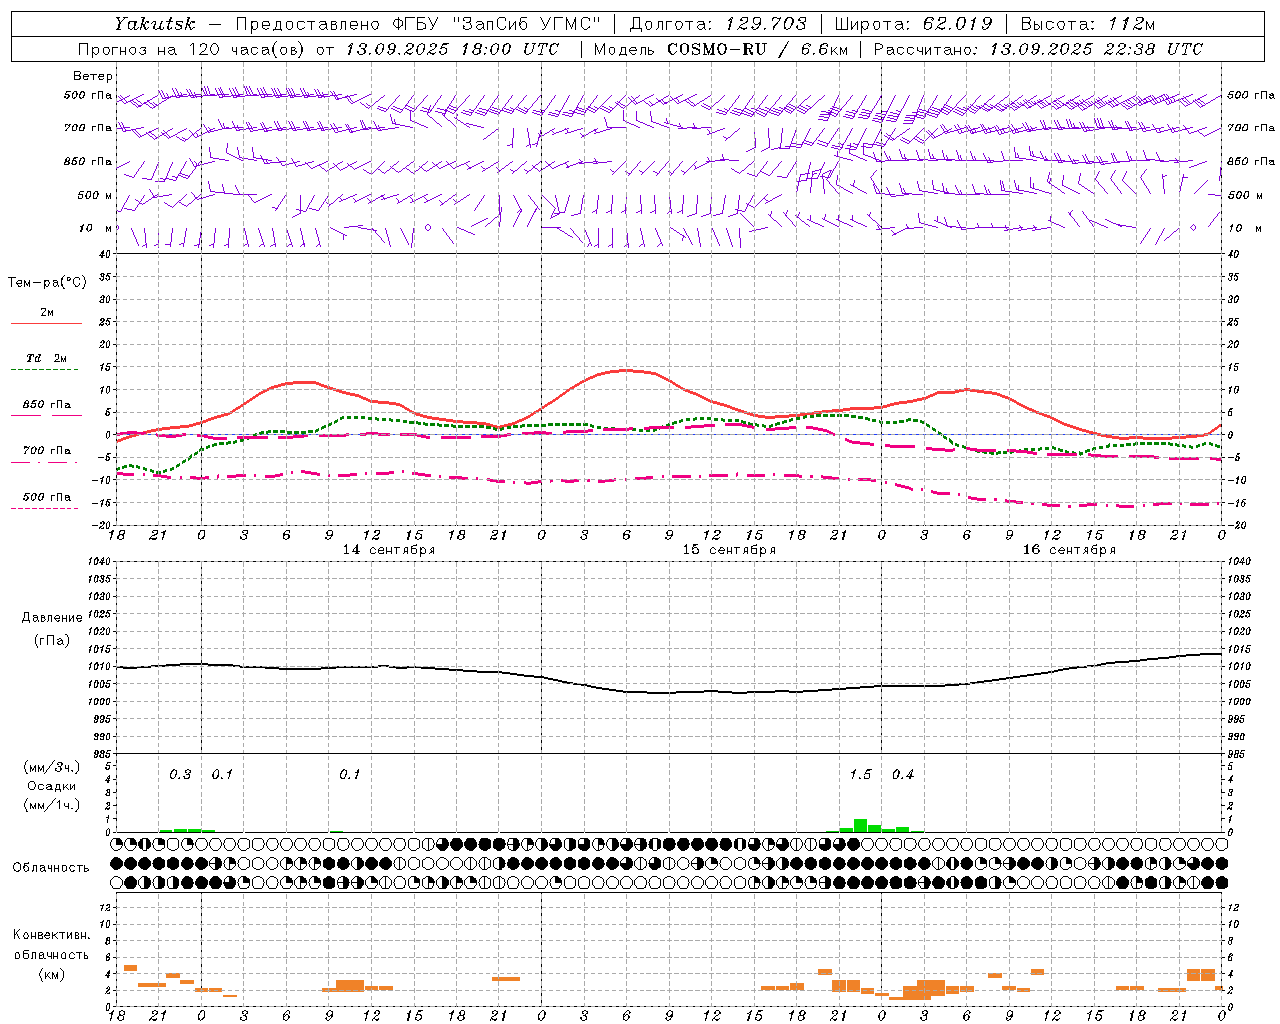
Task: Click the 0.3 precipitation value
Action: (180, 775)
